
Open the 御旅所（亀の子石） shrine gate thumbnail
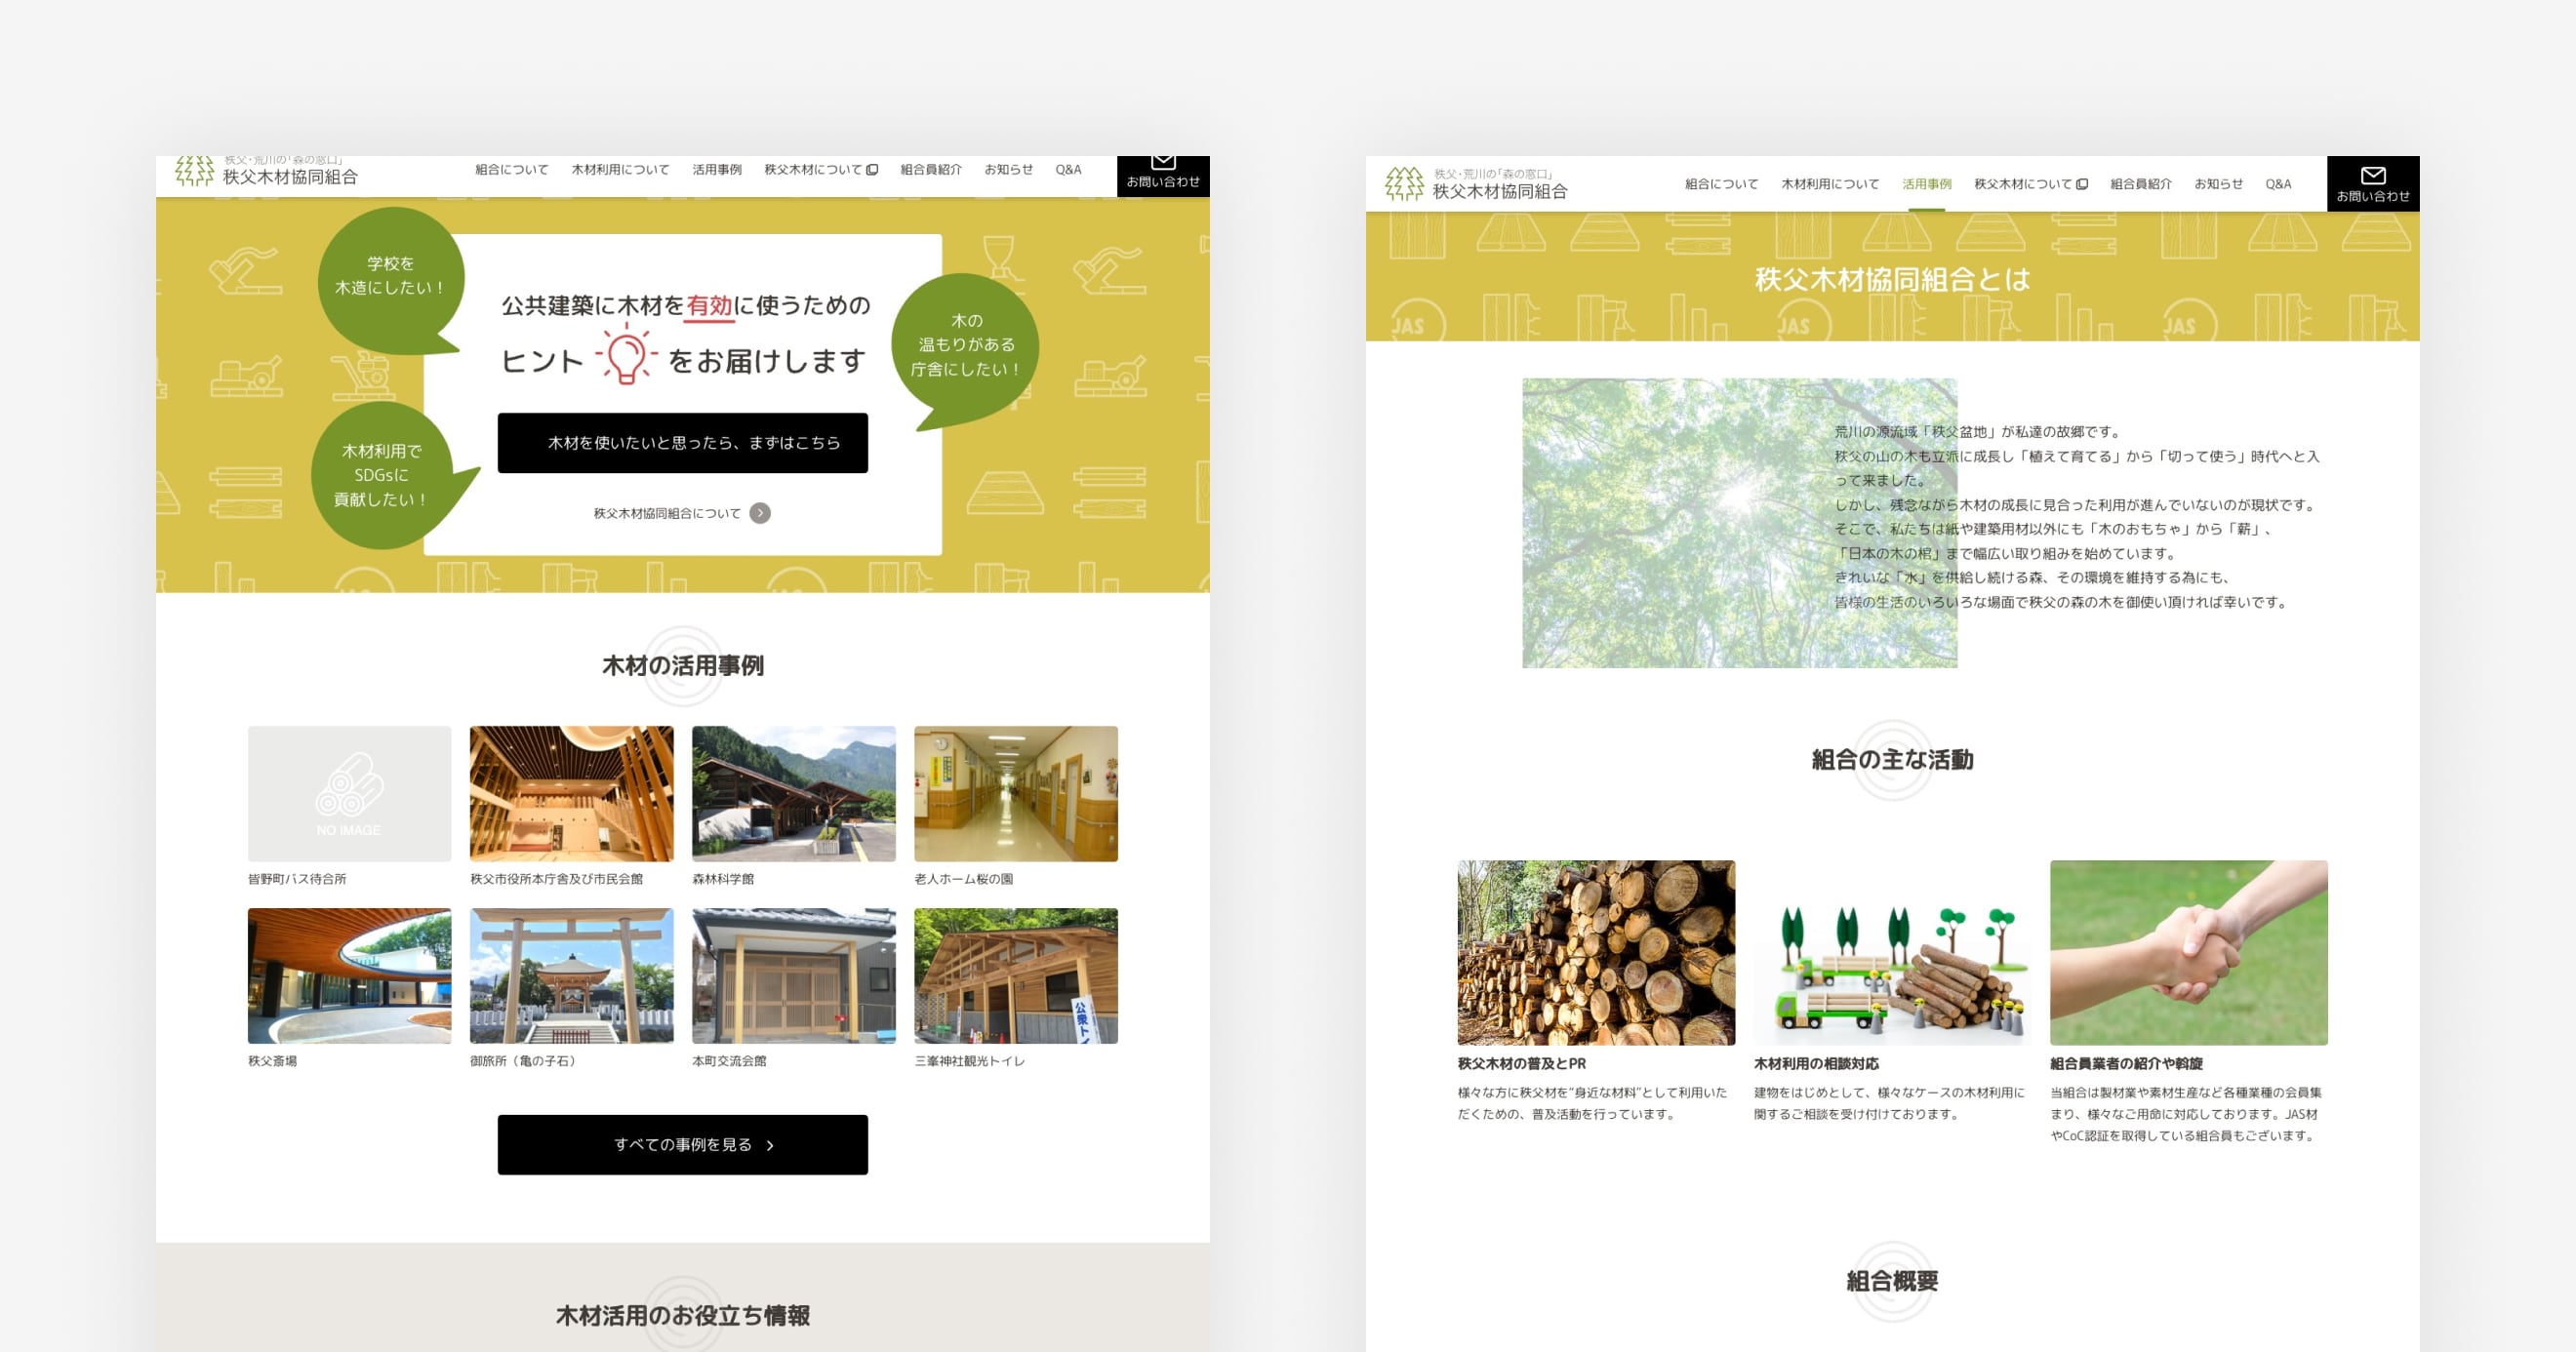coord(571,975)
